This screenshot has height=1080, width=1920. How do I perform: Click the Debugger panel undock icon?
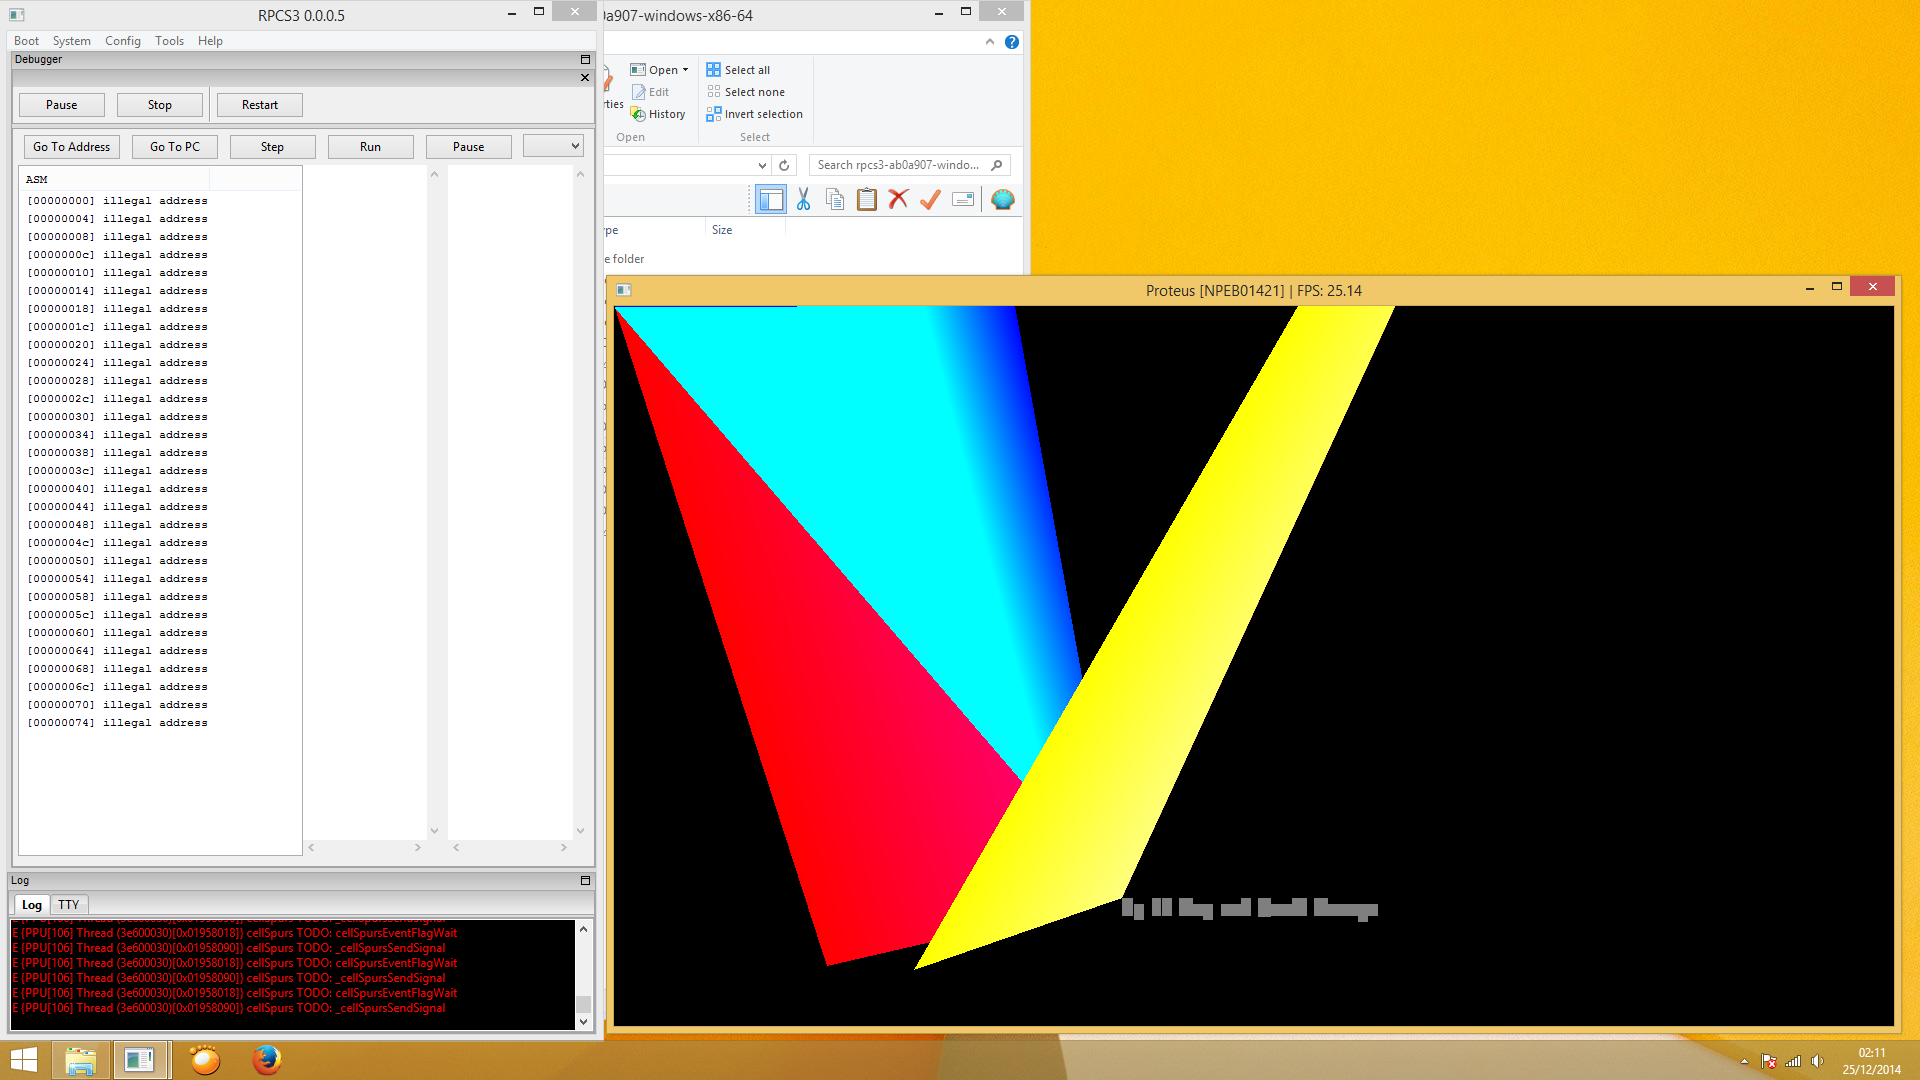click(585, 60)
